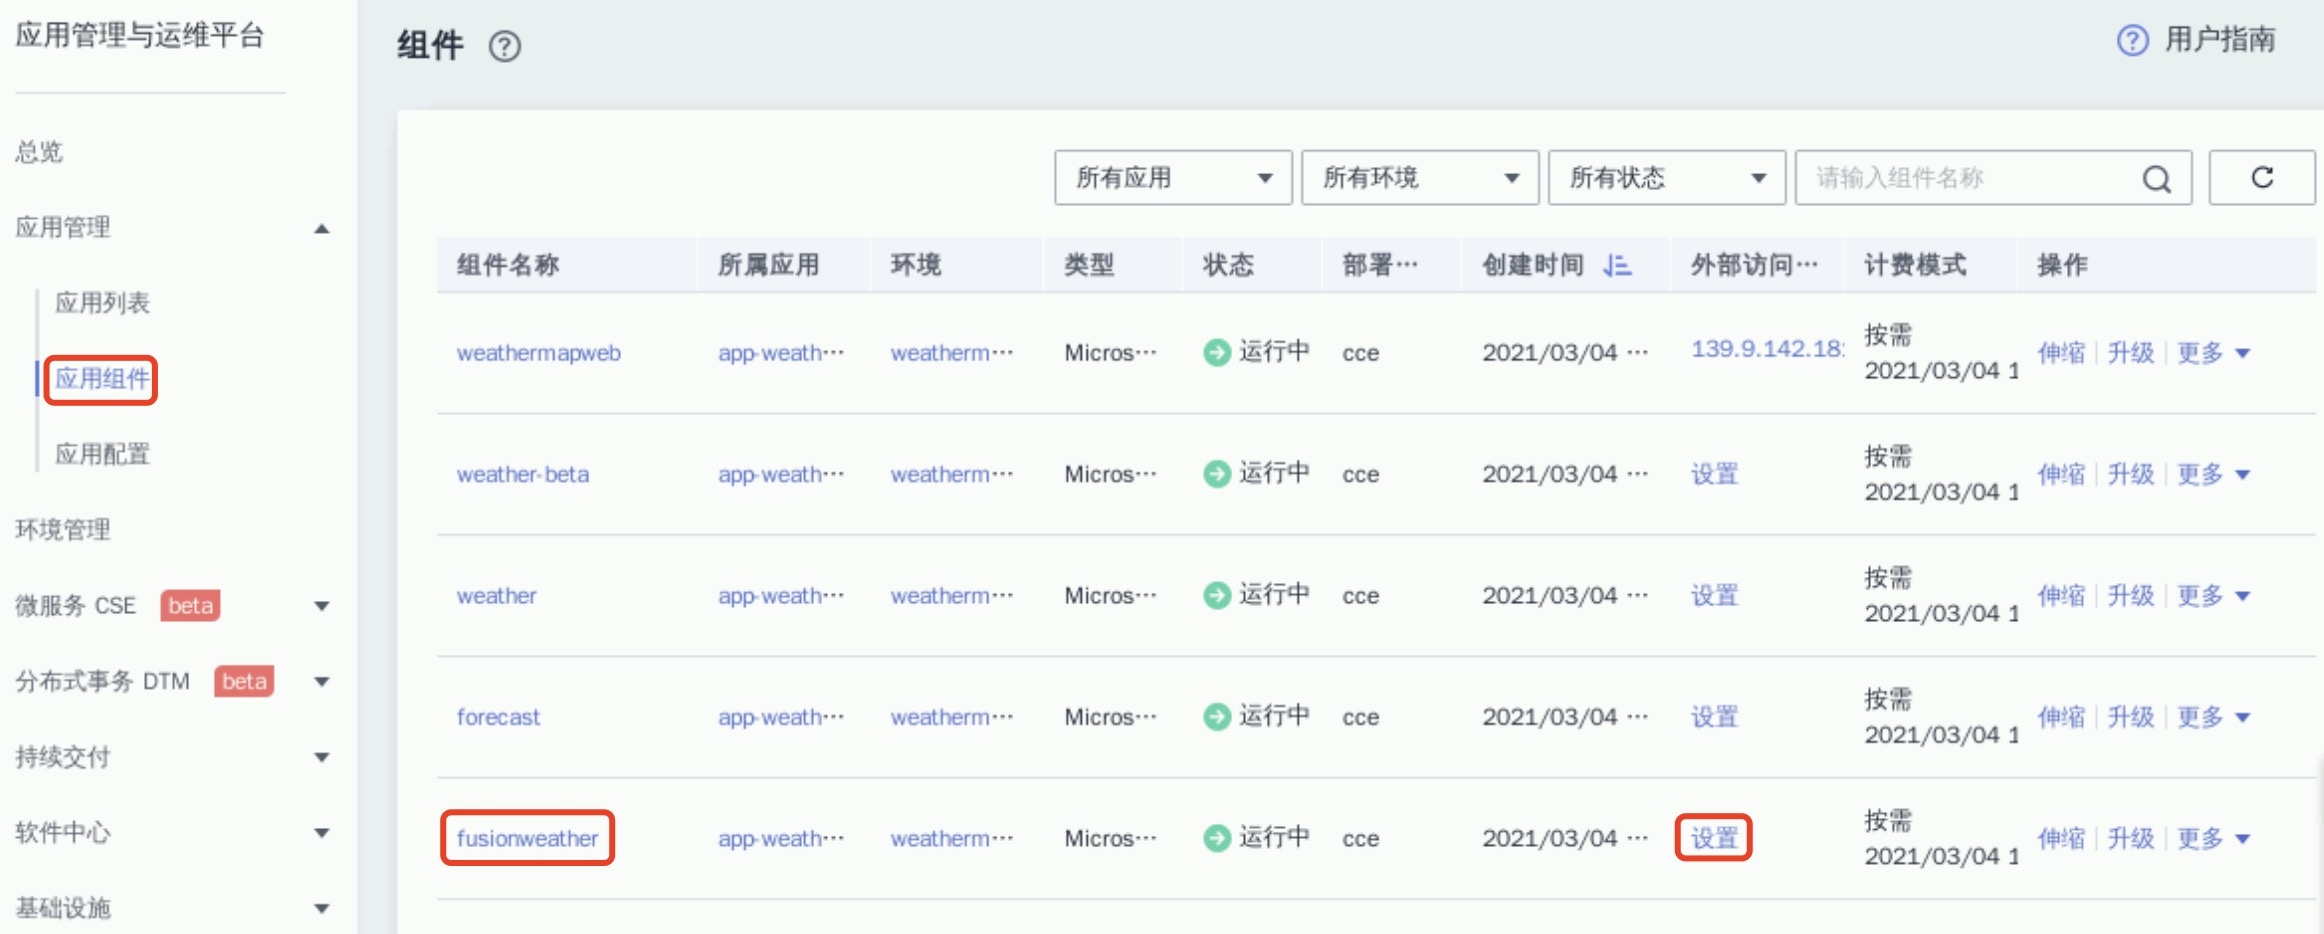The height and width of the screenshot is (934, 2324).
Task: Click 设置 external access for fusionweather
Action: [x=1713, y=838]
